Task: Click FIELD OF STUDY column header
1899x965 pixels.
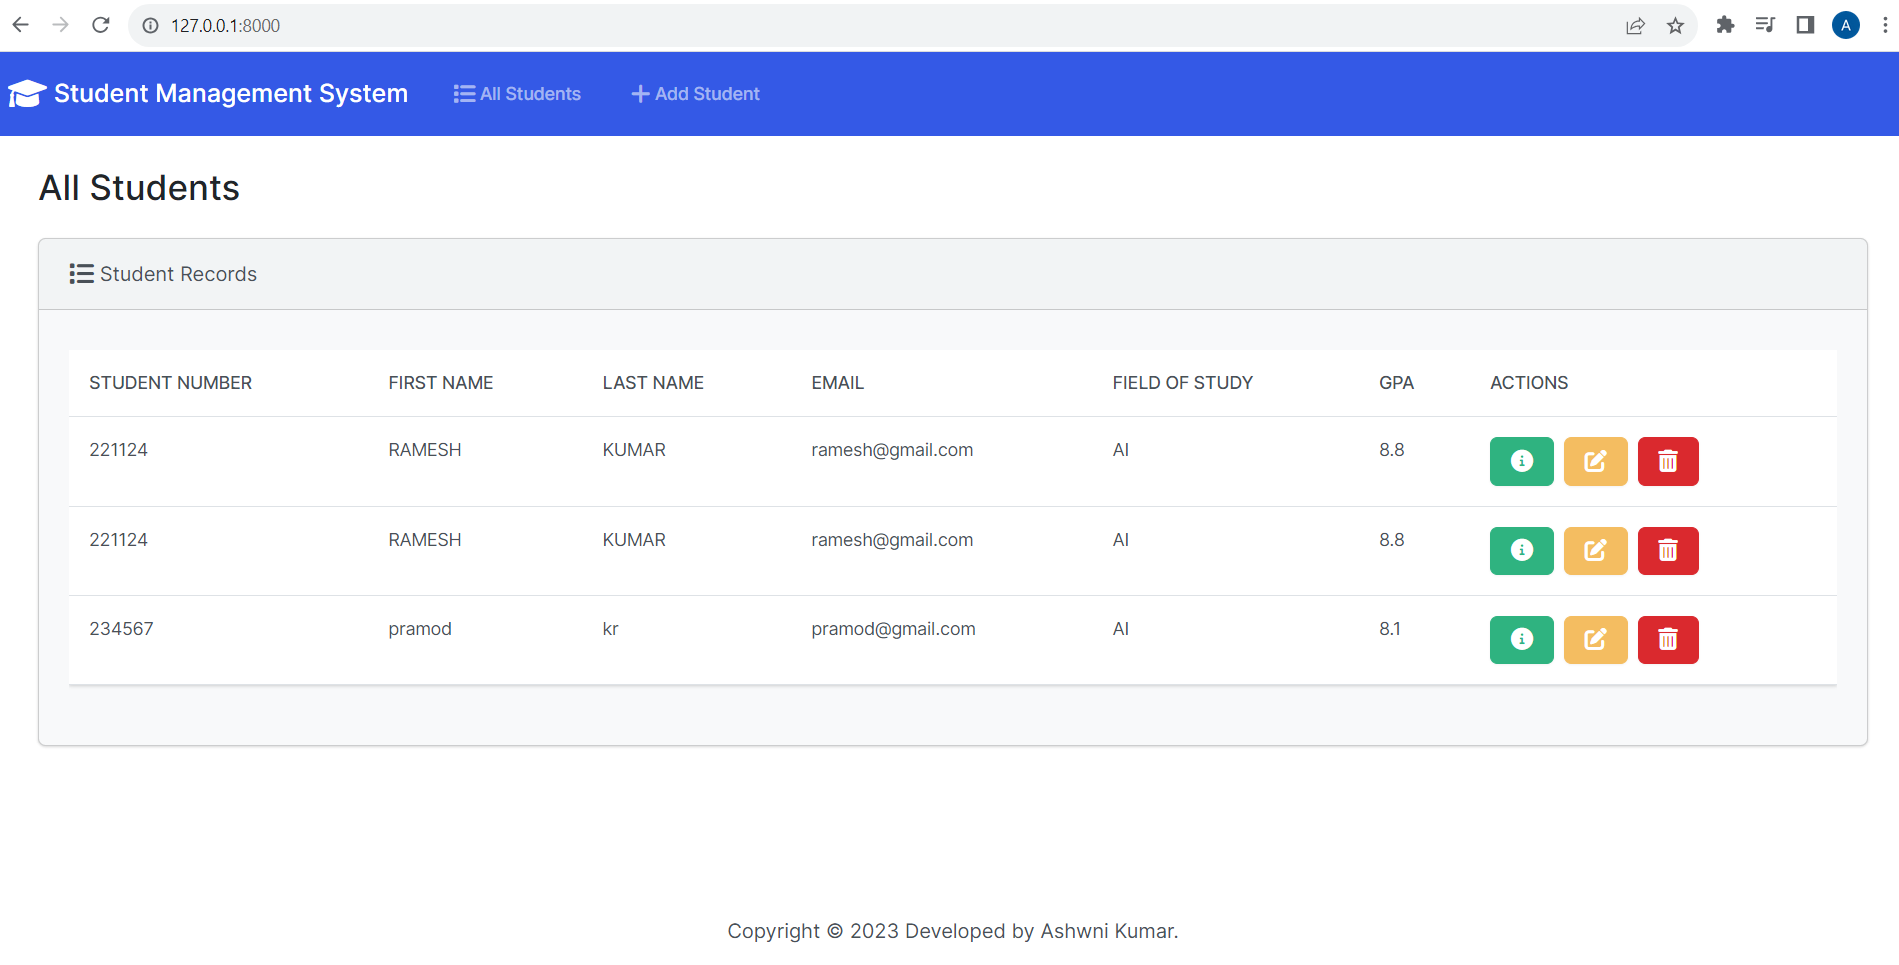Action: point(1183,383)
